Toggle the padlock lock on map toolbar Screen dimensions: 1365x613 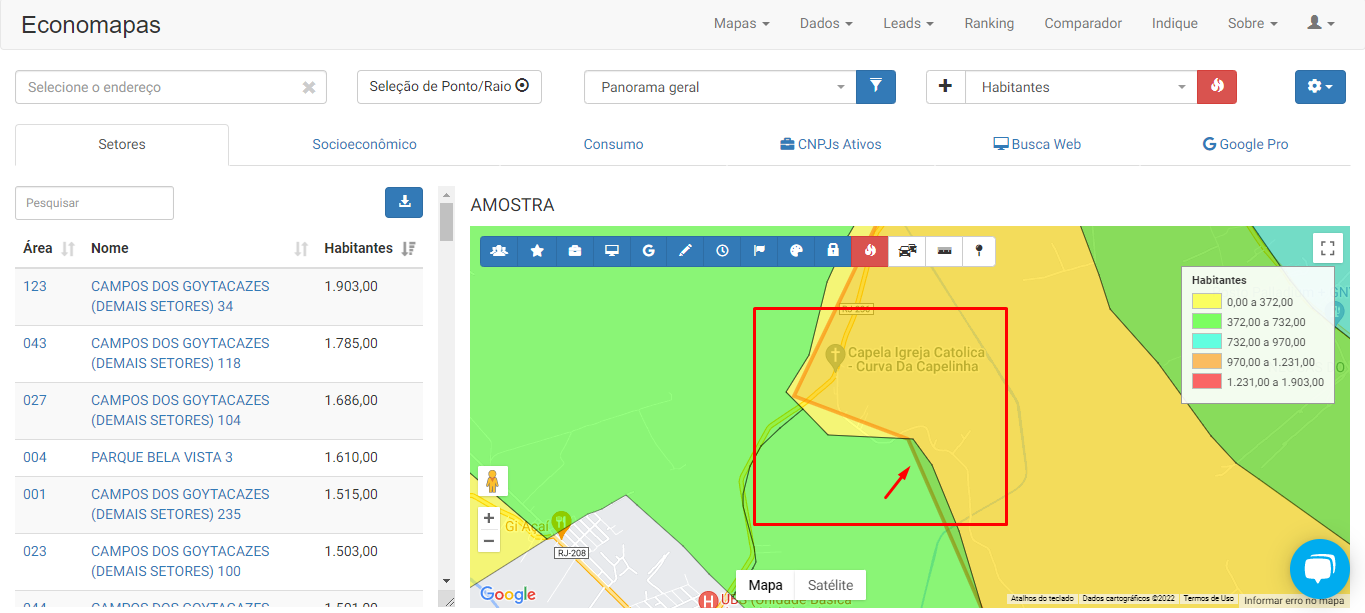pos(833,251)
